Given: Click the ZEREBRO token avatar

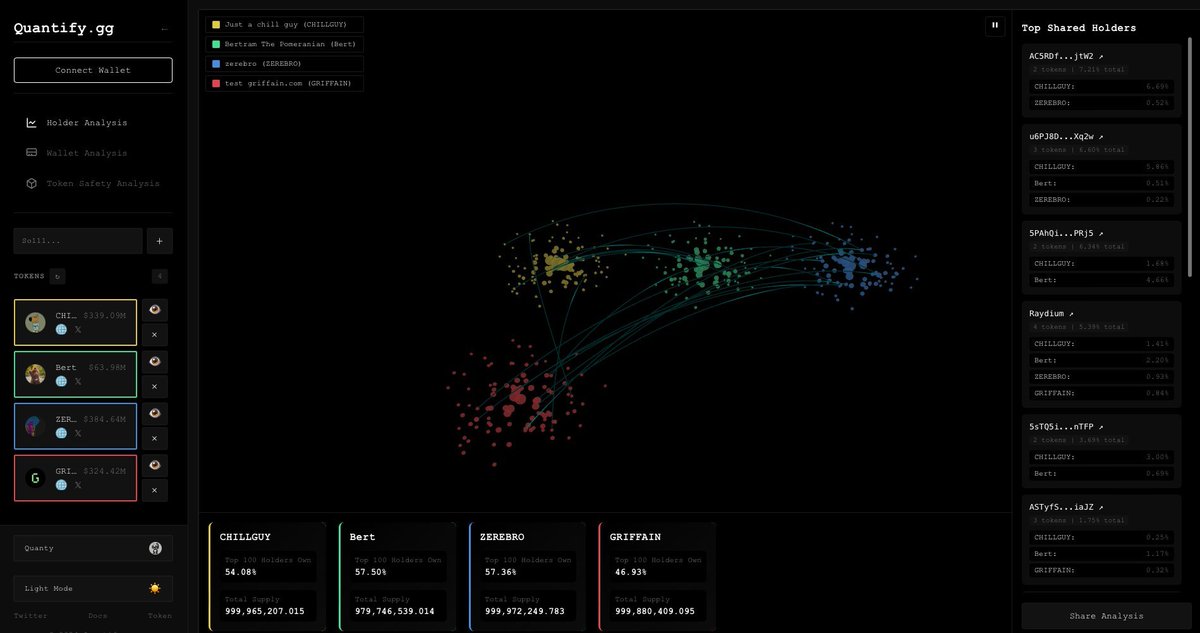Looking at the screenshot, I should (x=35, y=426).
